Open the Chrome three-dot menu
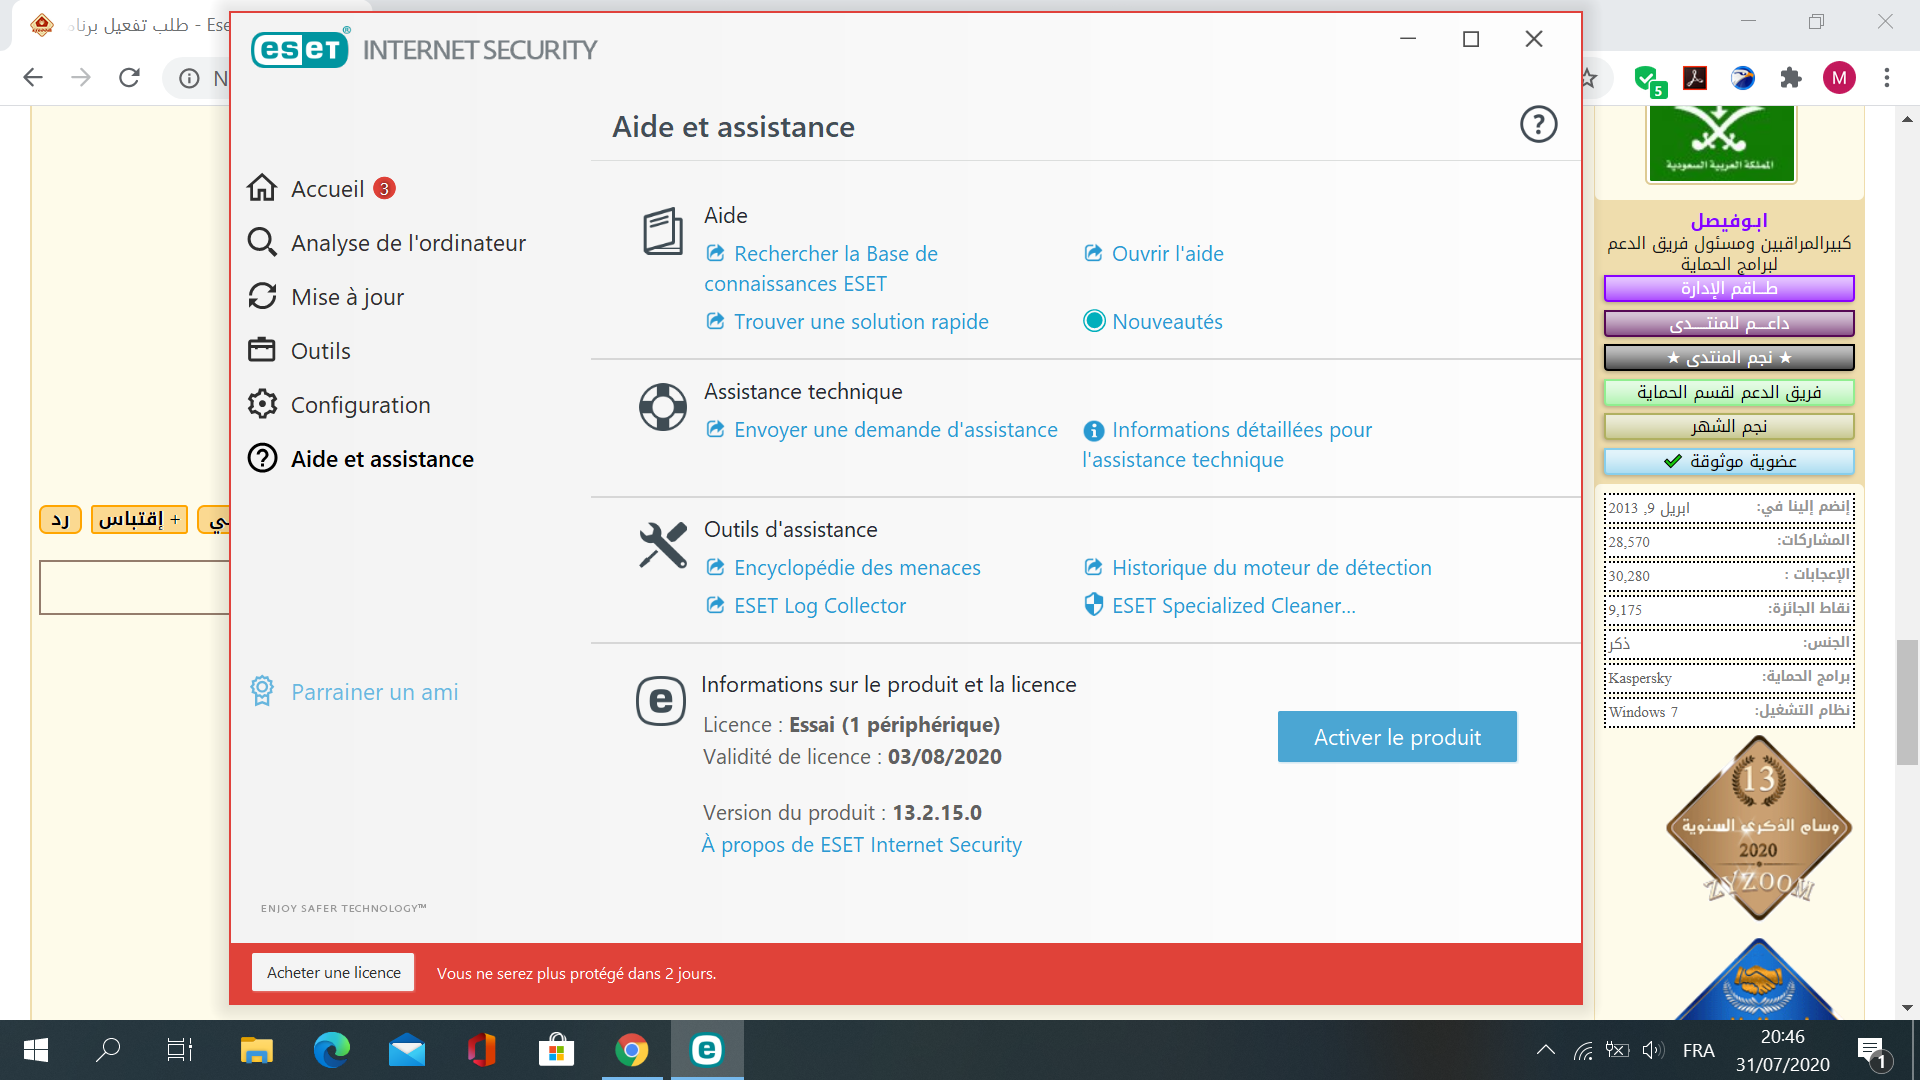The width and height of the screenshot is (1920, 1080). pyautogui.click(x=1887, y=78)
